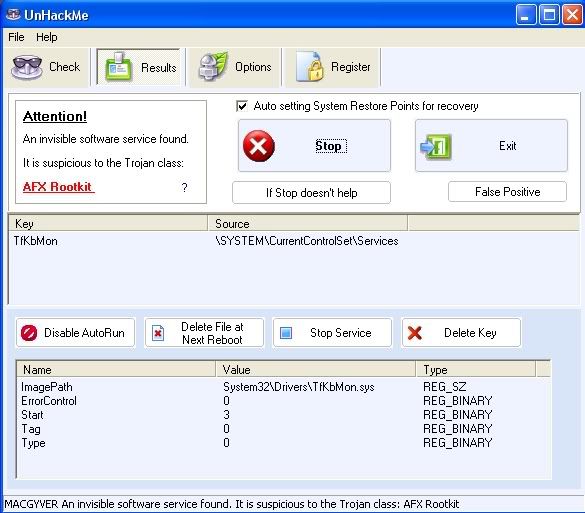Sort by the Key column header
This screenshot has width=585, height=513.
click(x=108, y=223)
